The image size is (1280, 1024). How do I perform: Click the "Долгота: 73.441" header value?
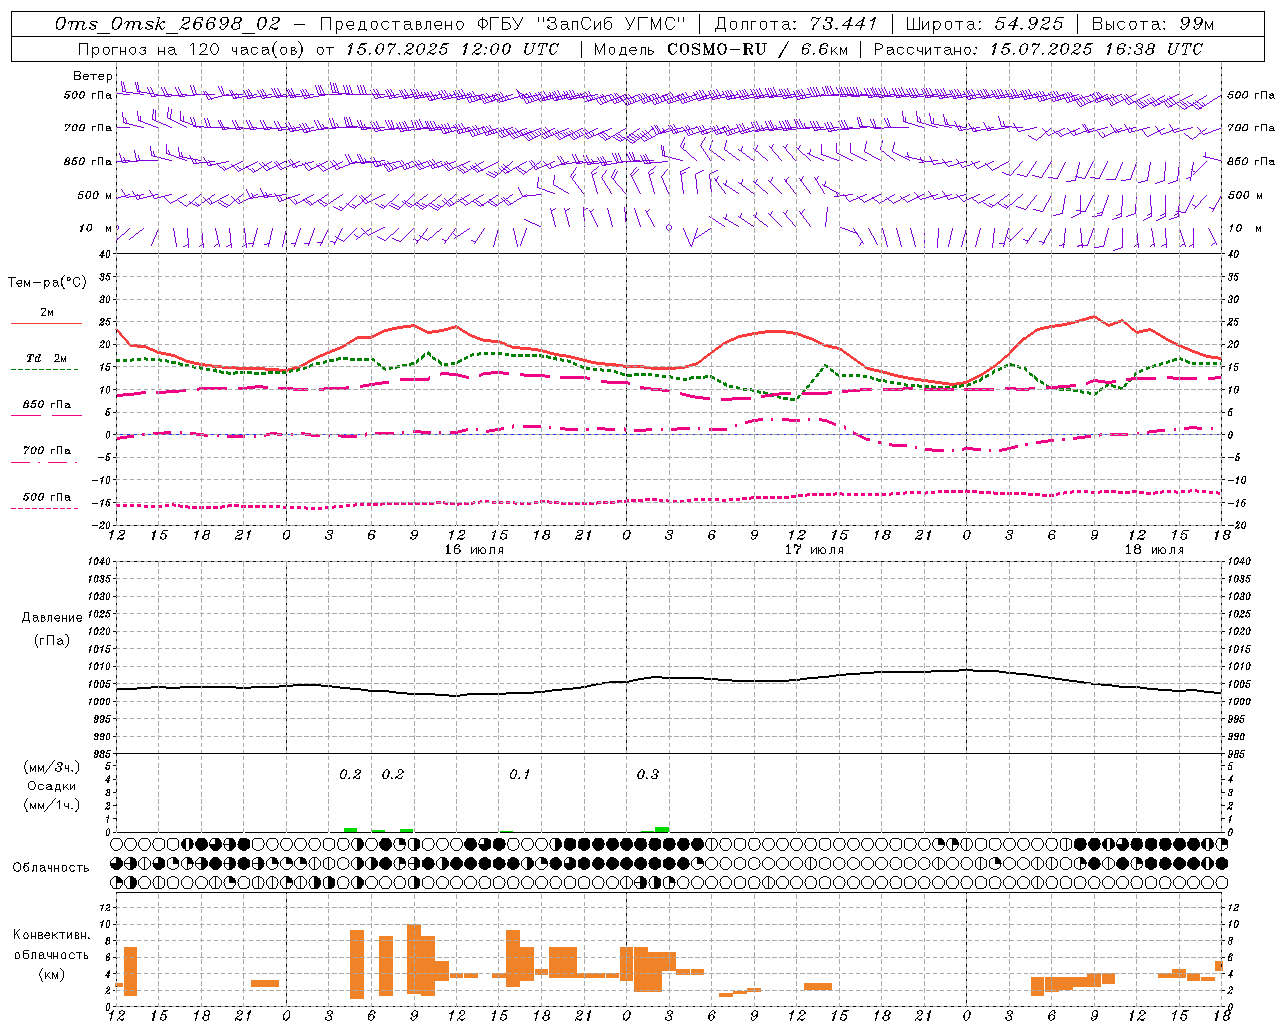tap(796, 24)
